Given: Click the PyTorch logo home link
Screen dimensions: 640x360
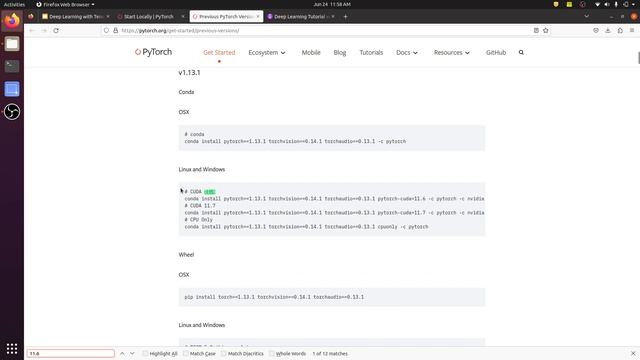Looking at the screenshot, I should click(x=153, y=52).
